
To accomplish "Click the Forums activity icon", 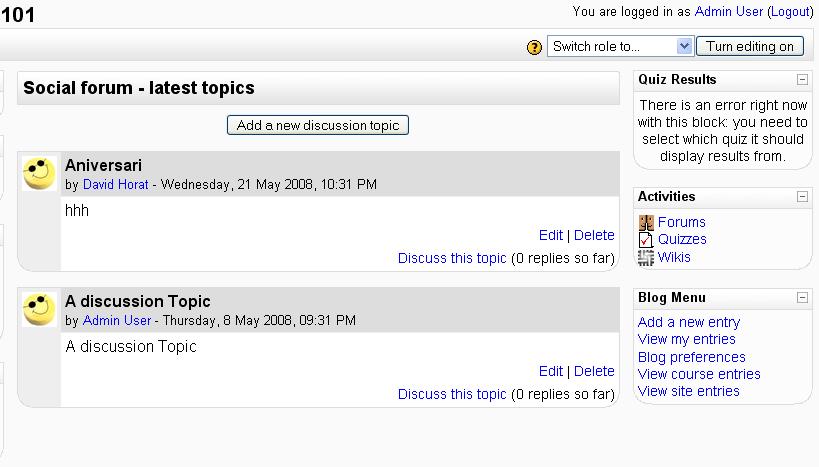I will click(646, 223).
